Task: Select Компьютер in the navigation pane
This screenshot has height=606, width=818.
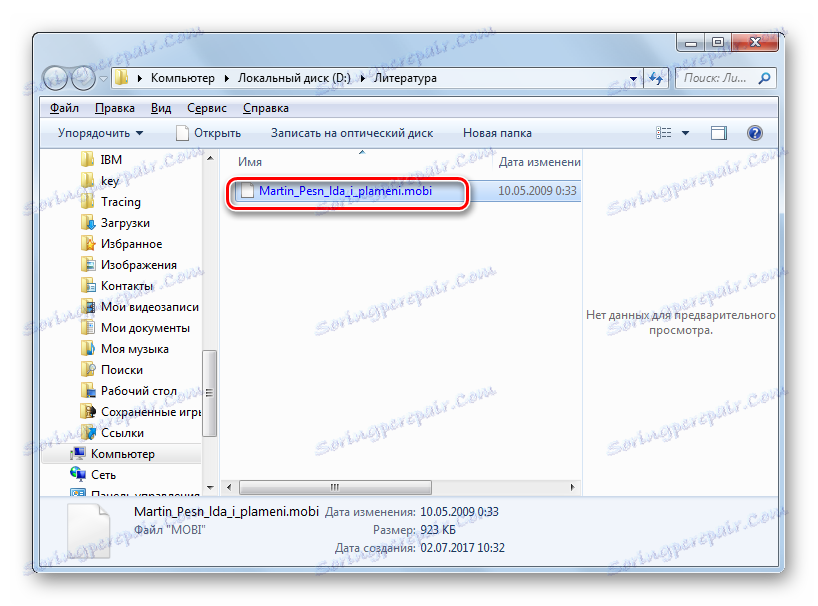Action: pyautogui.click(x=123, y=454)
